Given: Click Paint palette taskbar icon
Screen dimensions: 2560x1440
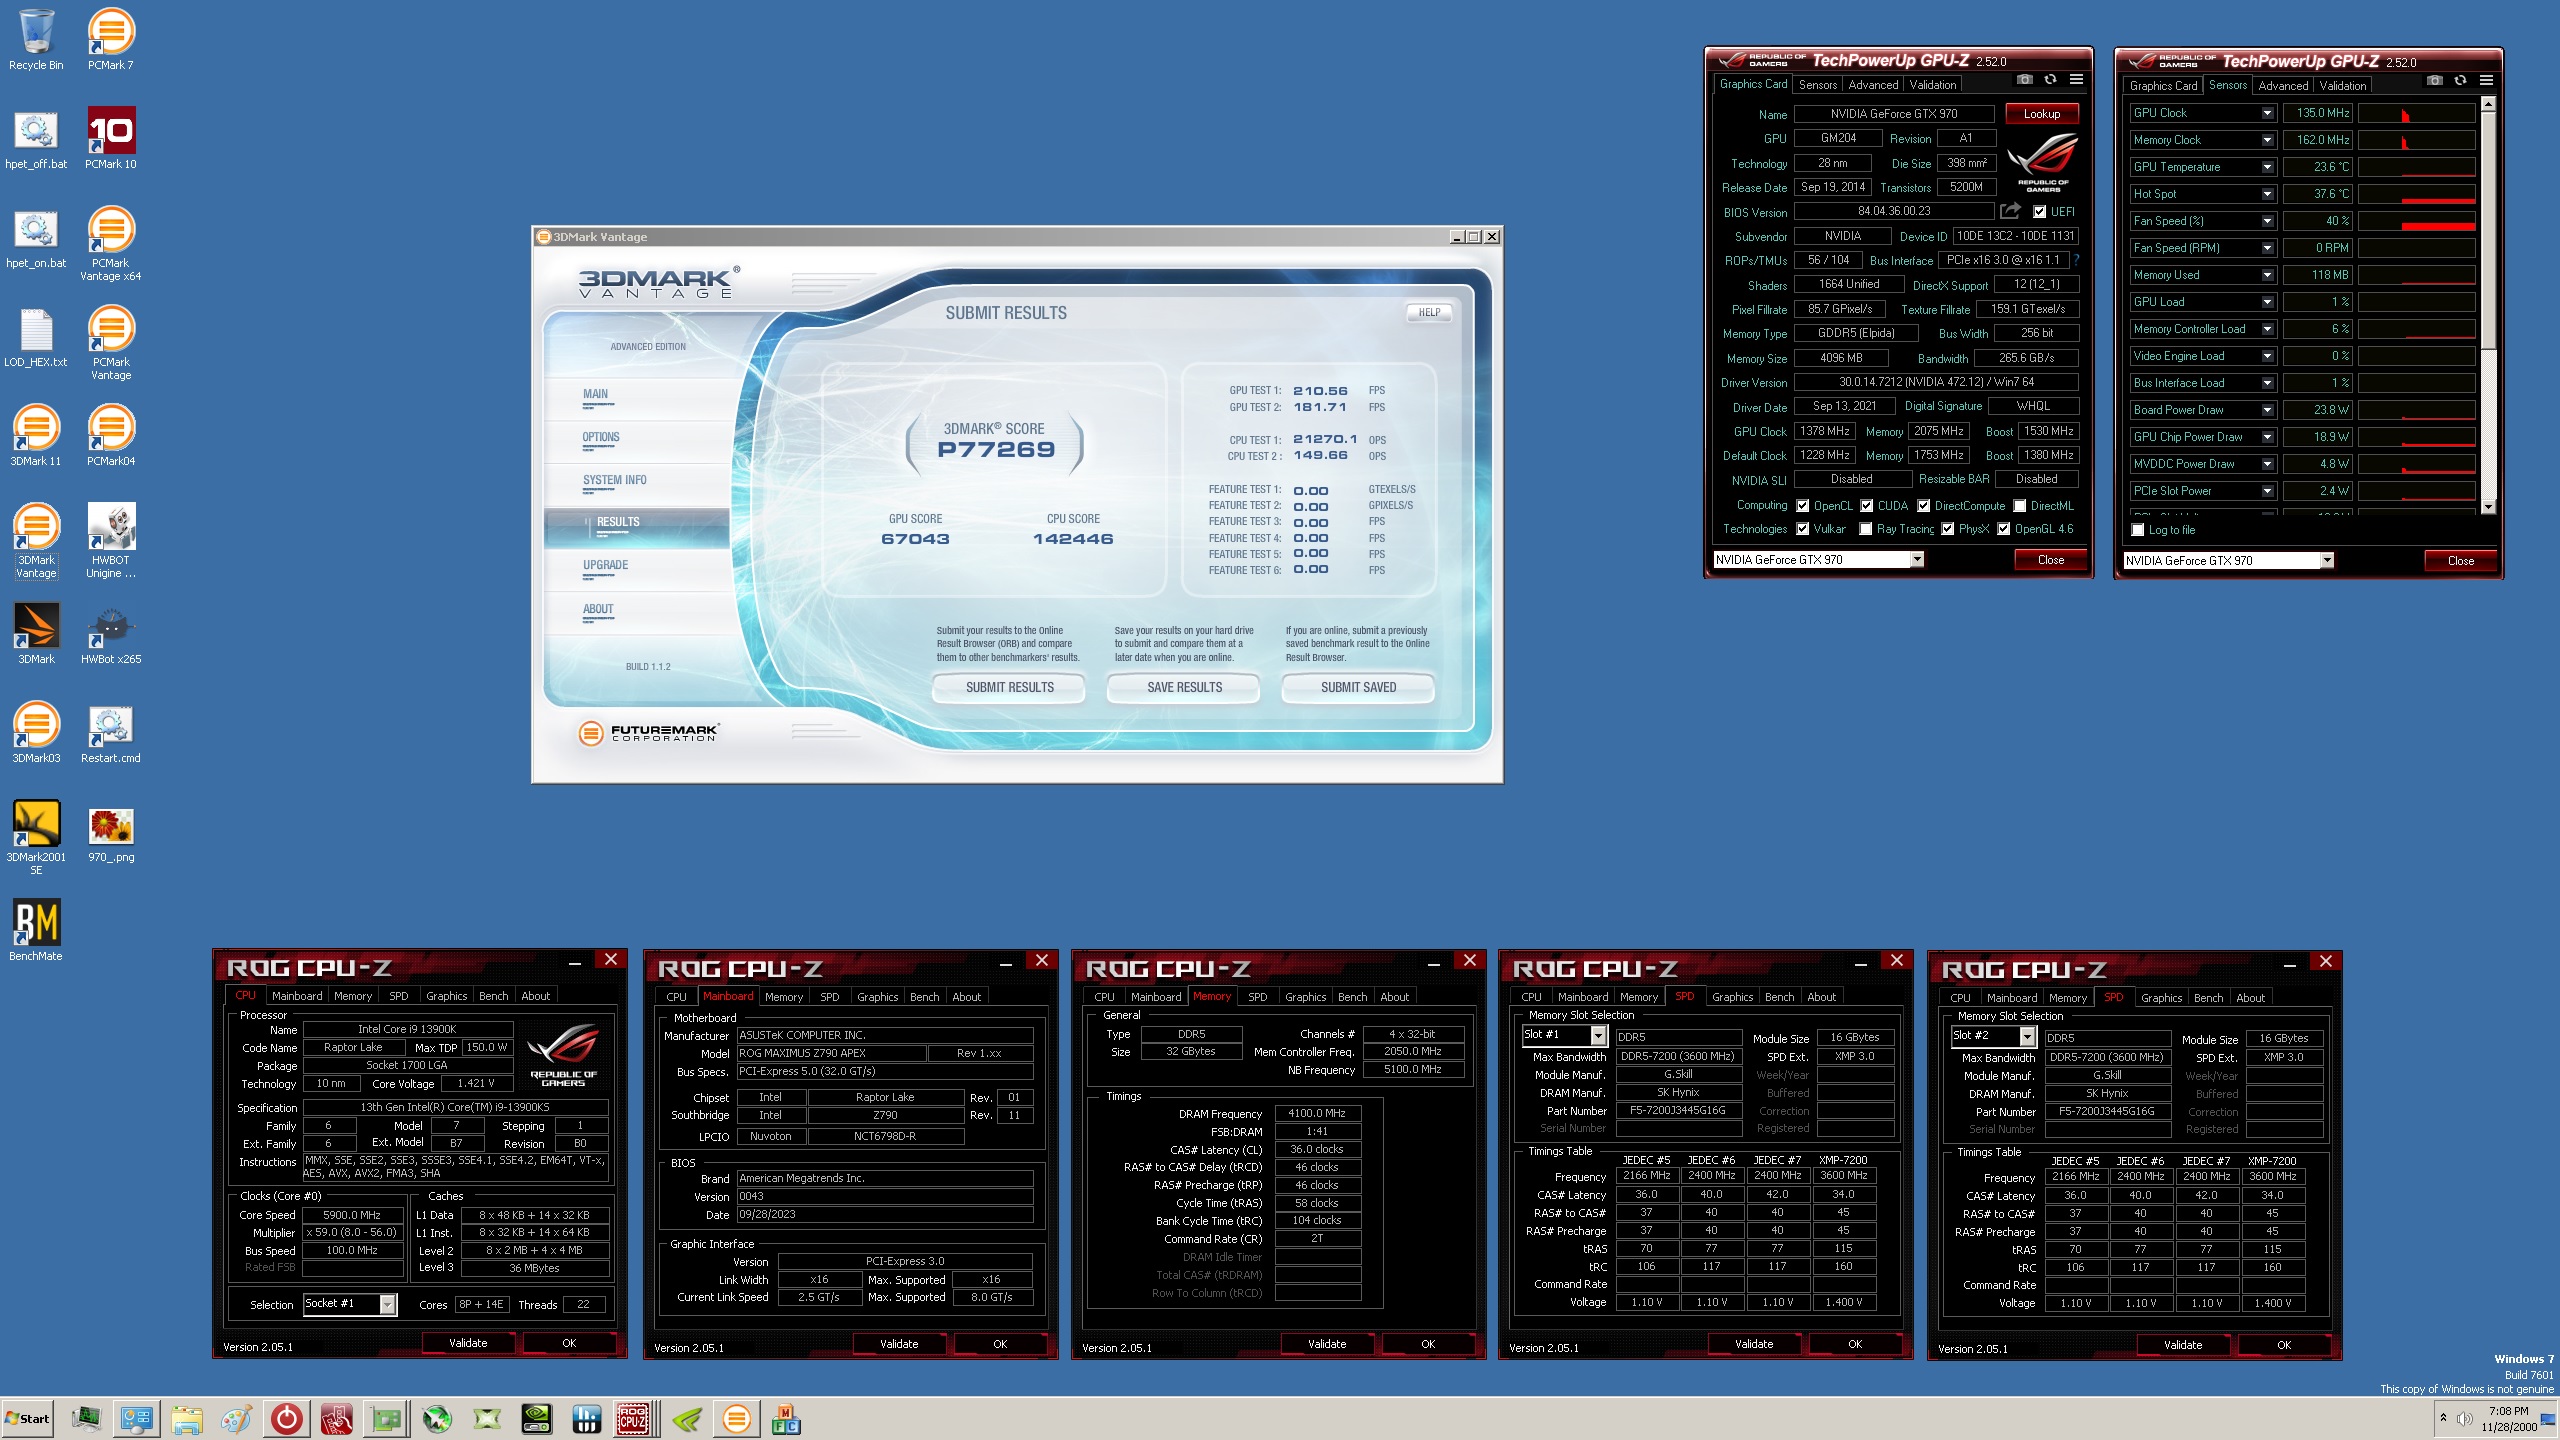Looking at the screenshot, I should (x=237, y=1418).
